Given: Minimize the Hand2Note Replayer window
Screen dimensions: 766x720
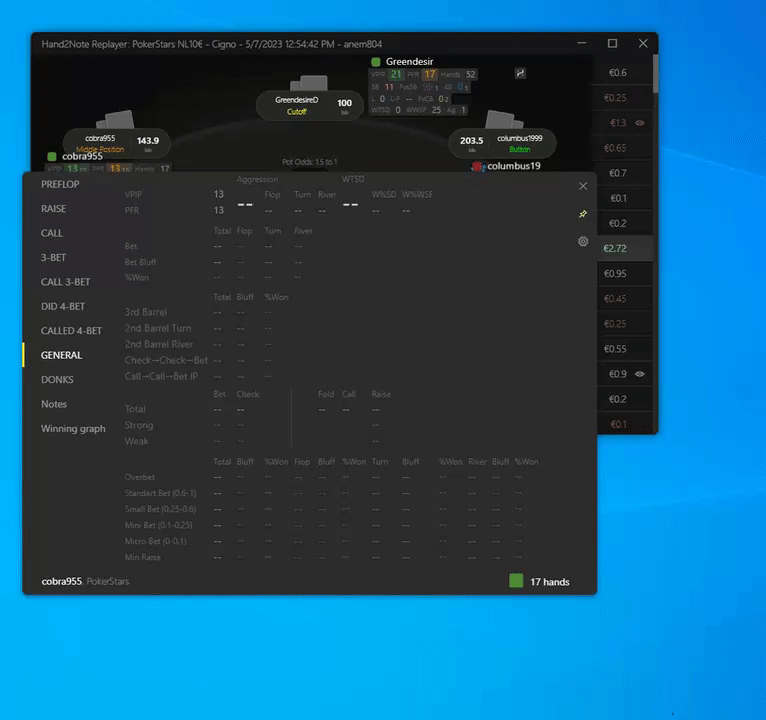Looking at the screenshot, I should [581, 43].
